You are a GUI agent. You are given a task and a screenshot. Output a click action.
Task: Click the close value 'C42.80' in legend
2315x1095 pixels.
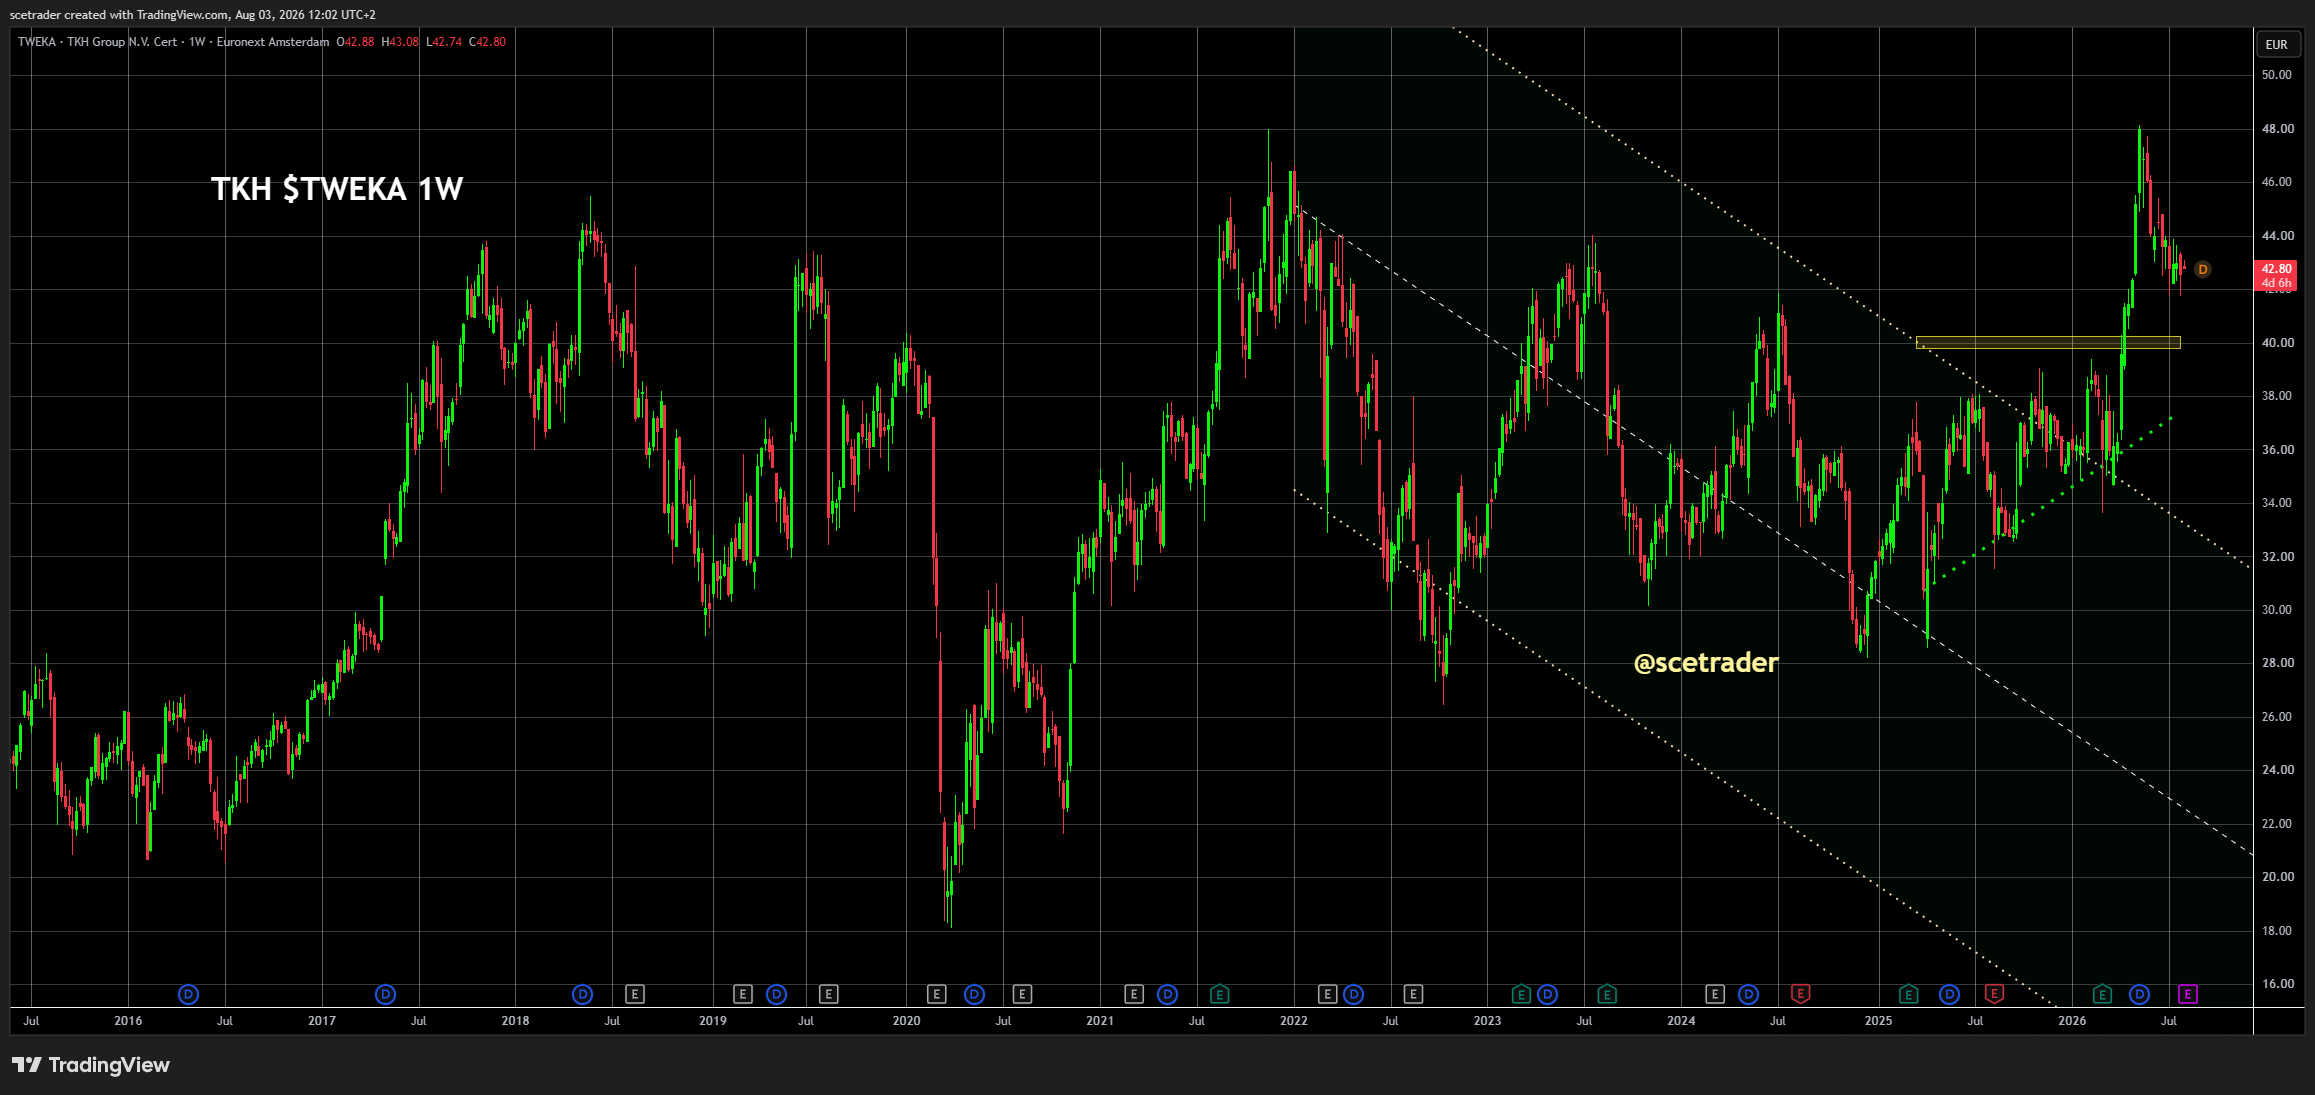[x=488, y=42]
